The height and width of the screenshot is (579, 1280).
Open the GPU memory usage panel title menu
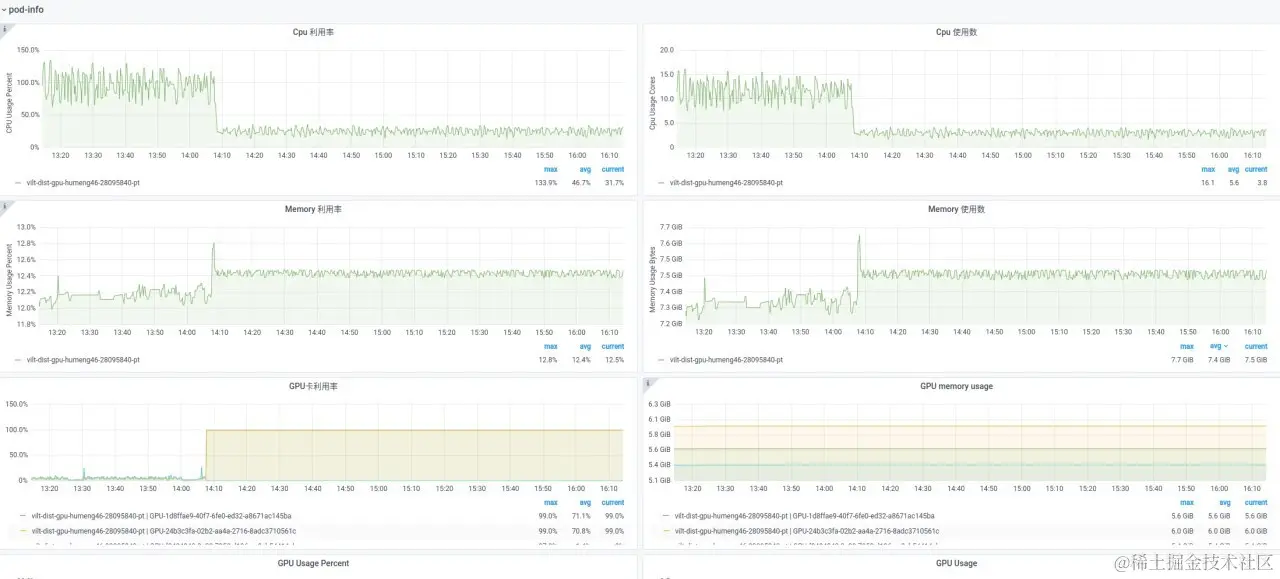pos(957,386)
